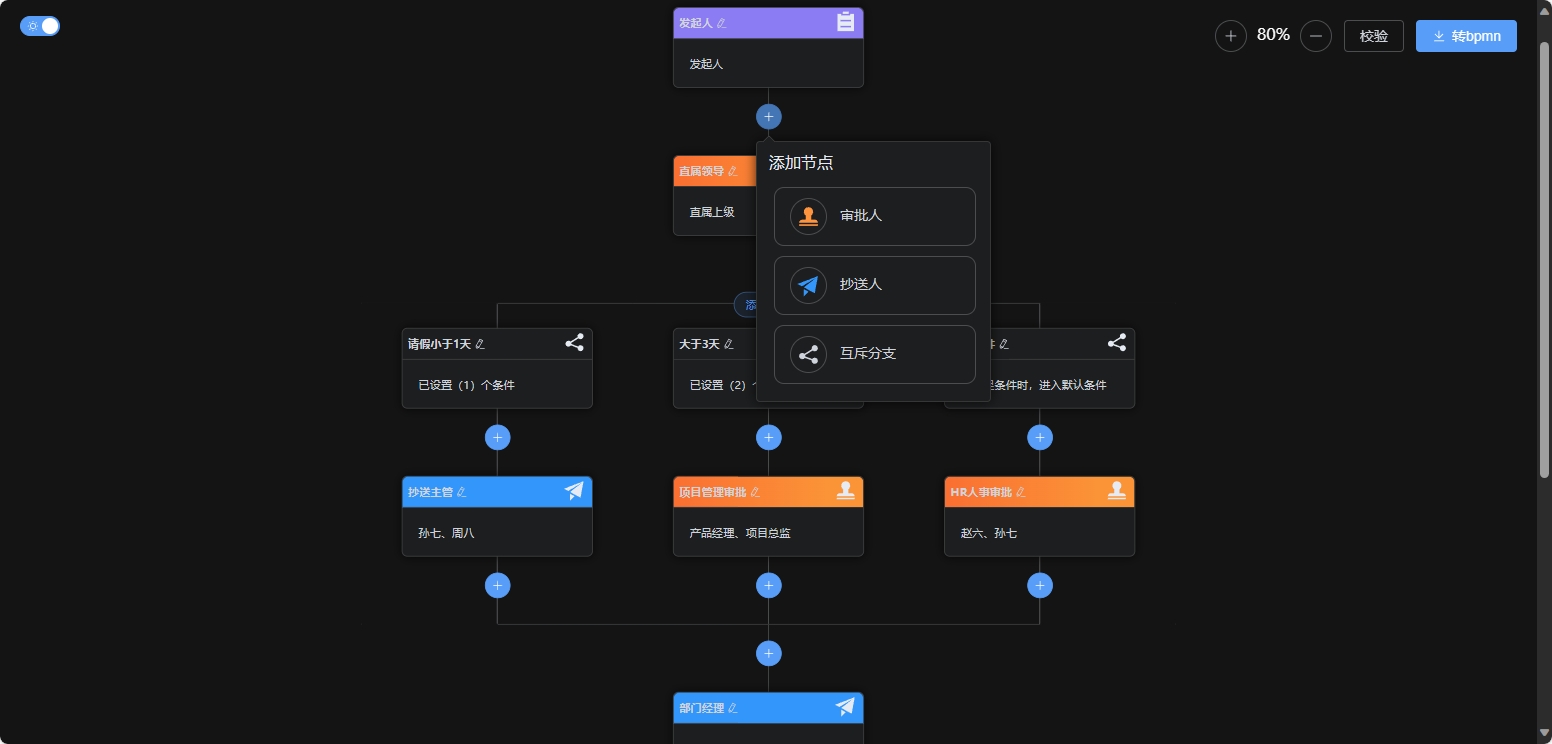1552x744 pixels.
Task: Choose 互斥分支 from add node popup
Action: [874, 354]
